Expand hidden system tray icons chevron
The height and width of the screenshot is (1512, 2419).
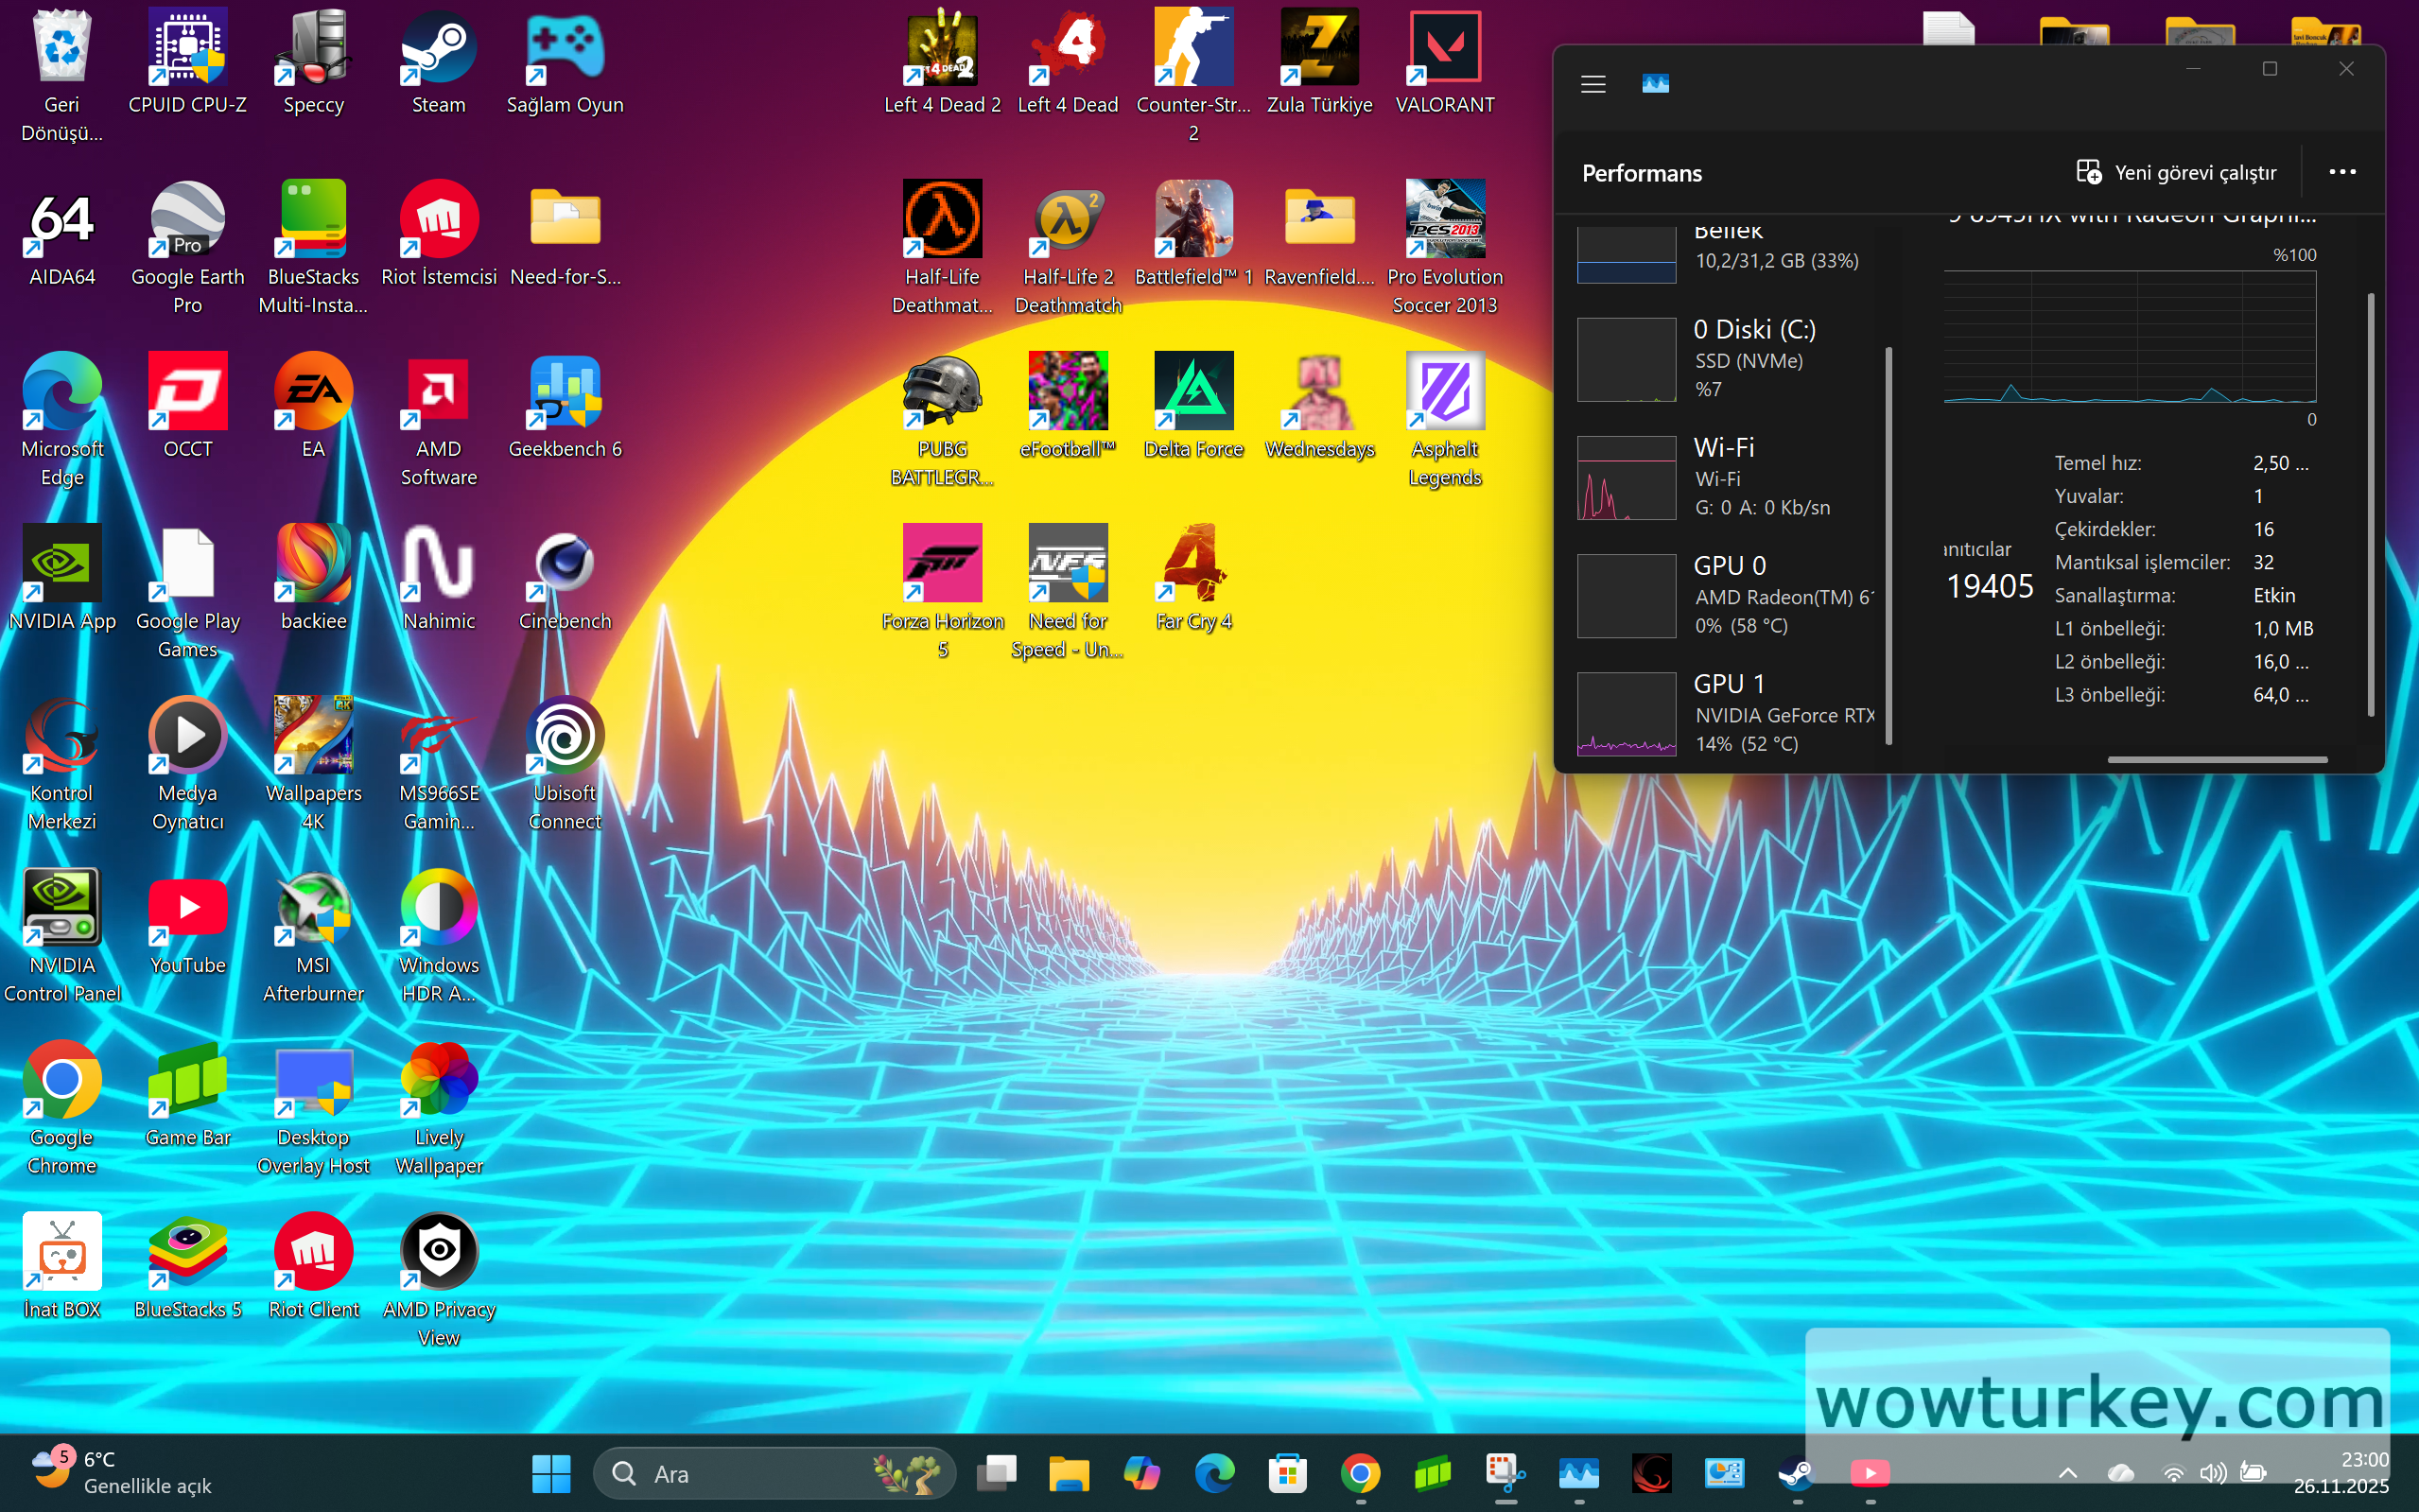coord(2068,1473)
